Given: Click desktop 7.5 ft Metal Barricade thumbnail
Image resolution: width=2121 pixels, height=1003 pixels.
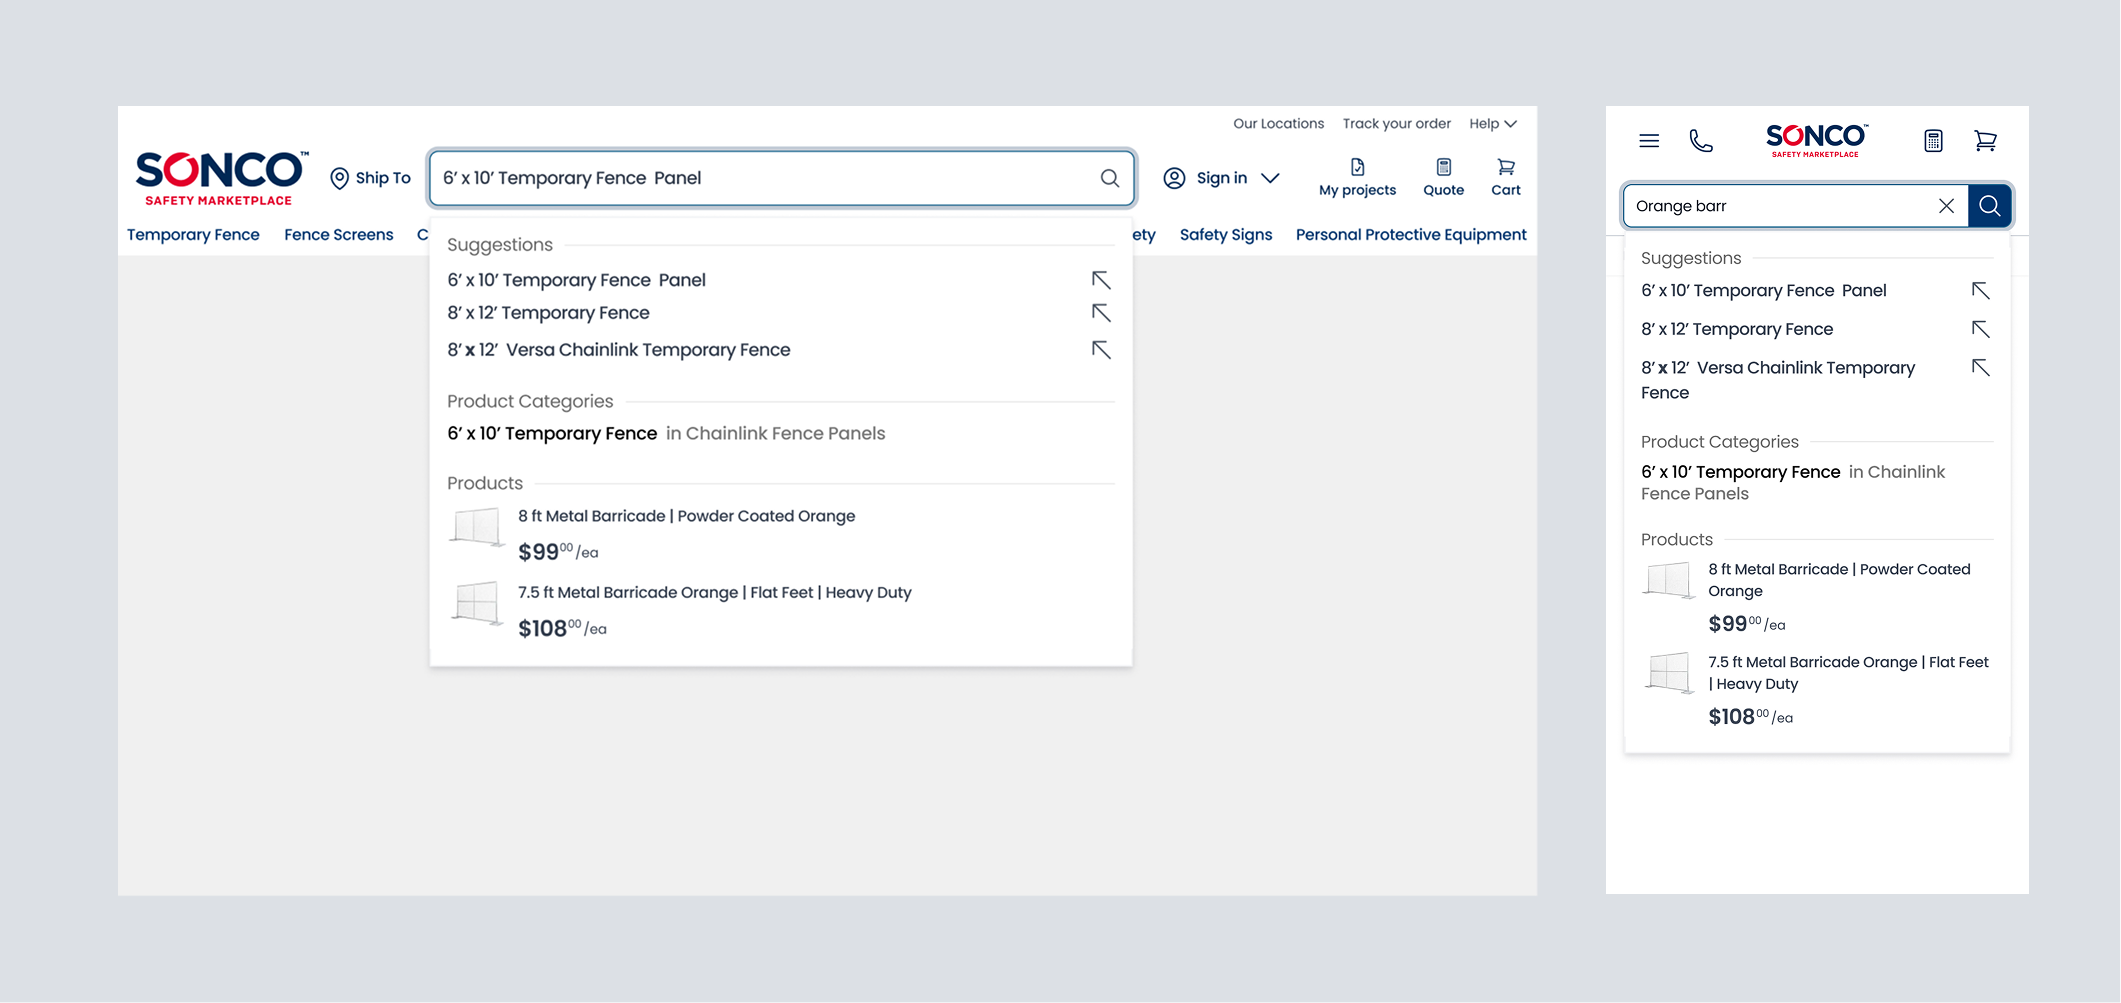Looking at the screenshot, I should [x=476, y=604].
